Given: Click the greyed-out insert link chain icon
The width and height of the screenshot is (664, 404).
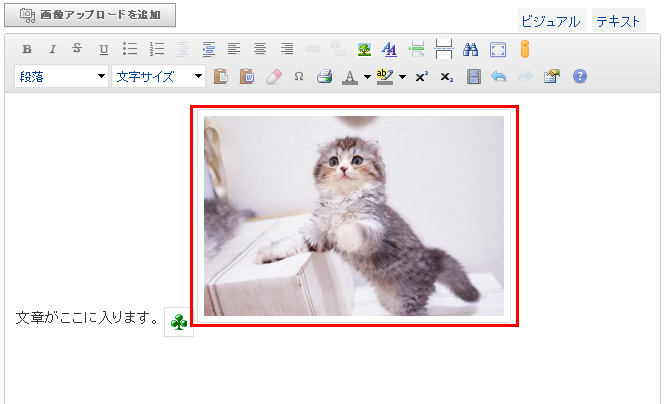Looking at the screenshot, I should pyautogui.click(x=313, y=50).
